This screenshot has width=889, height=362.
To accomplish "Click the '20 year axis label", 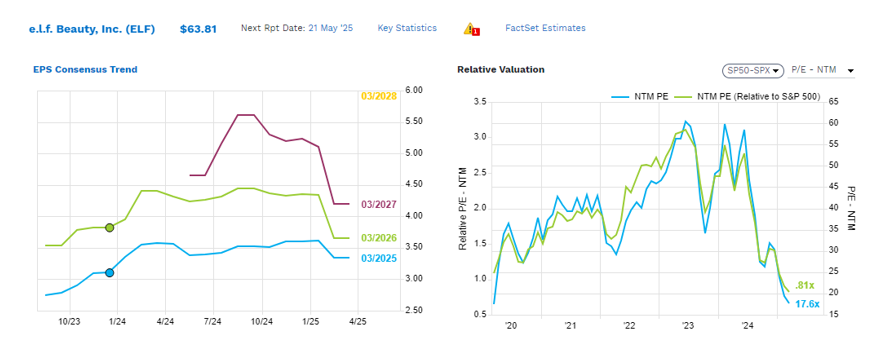I will coord(511,326).
